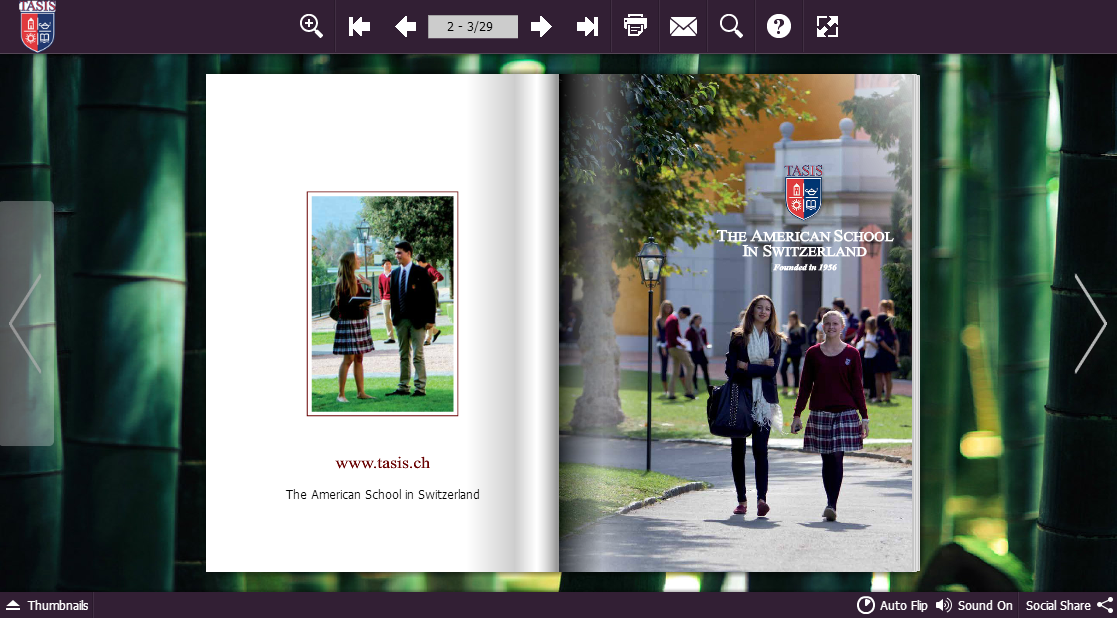This screenshot has width=1117, height=619.
Task: Share the book by email envelope icon
Action: click(x=683, y=27)
